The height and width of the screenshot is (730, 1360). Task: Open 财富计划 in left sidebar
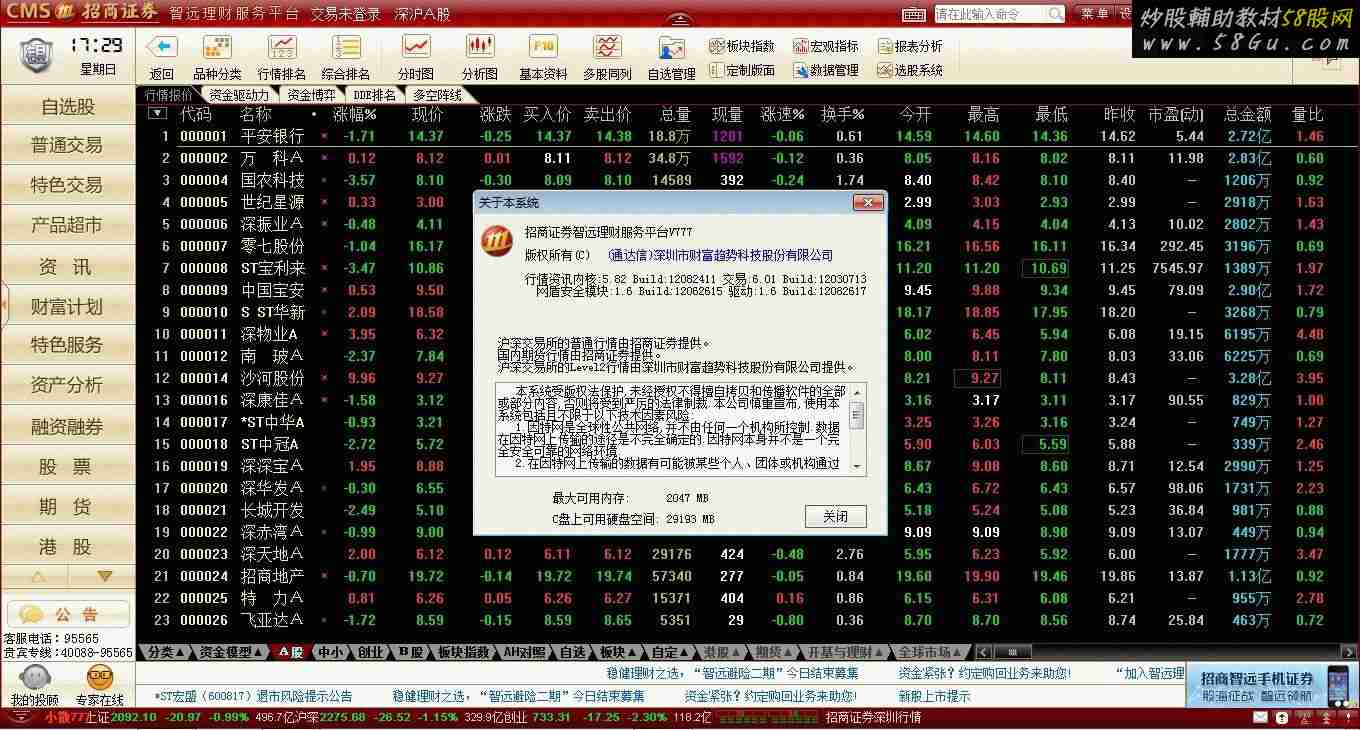point(68,307)
